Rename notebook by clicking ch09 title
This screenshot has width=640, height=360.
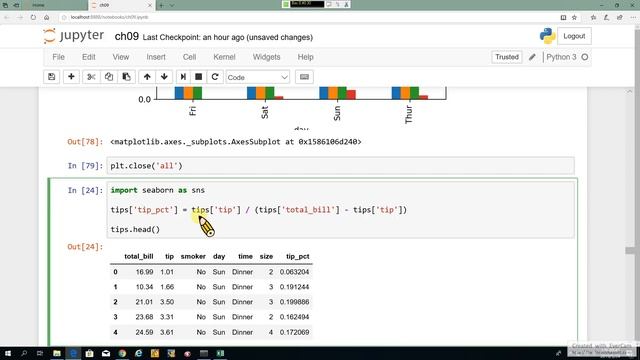pos(127,37)
